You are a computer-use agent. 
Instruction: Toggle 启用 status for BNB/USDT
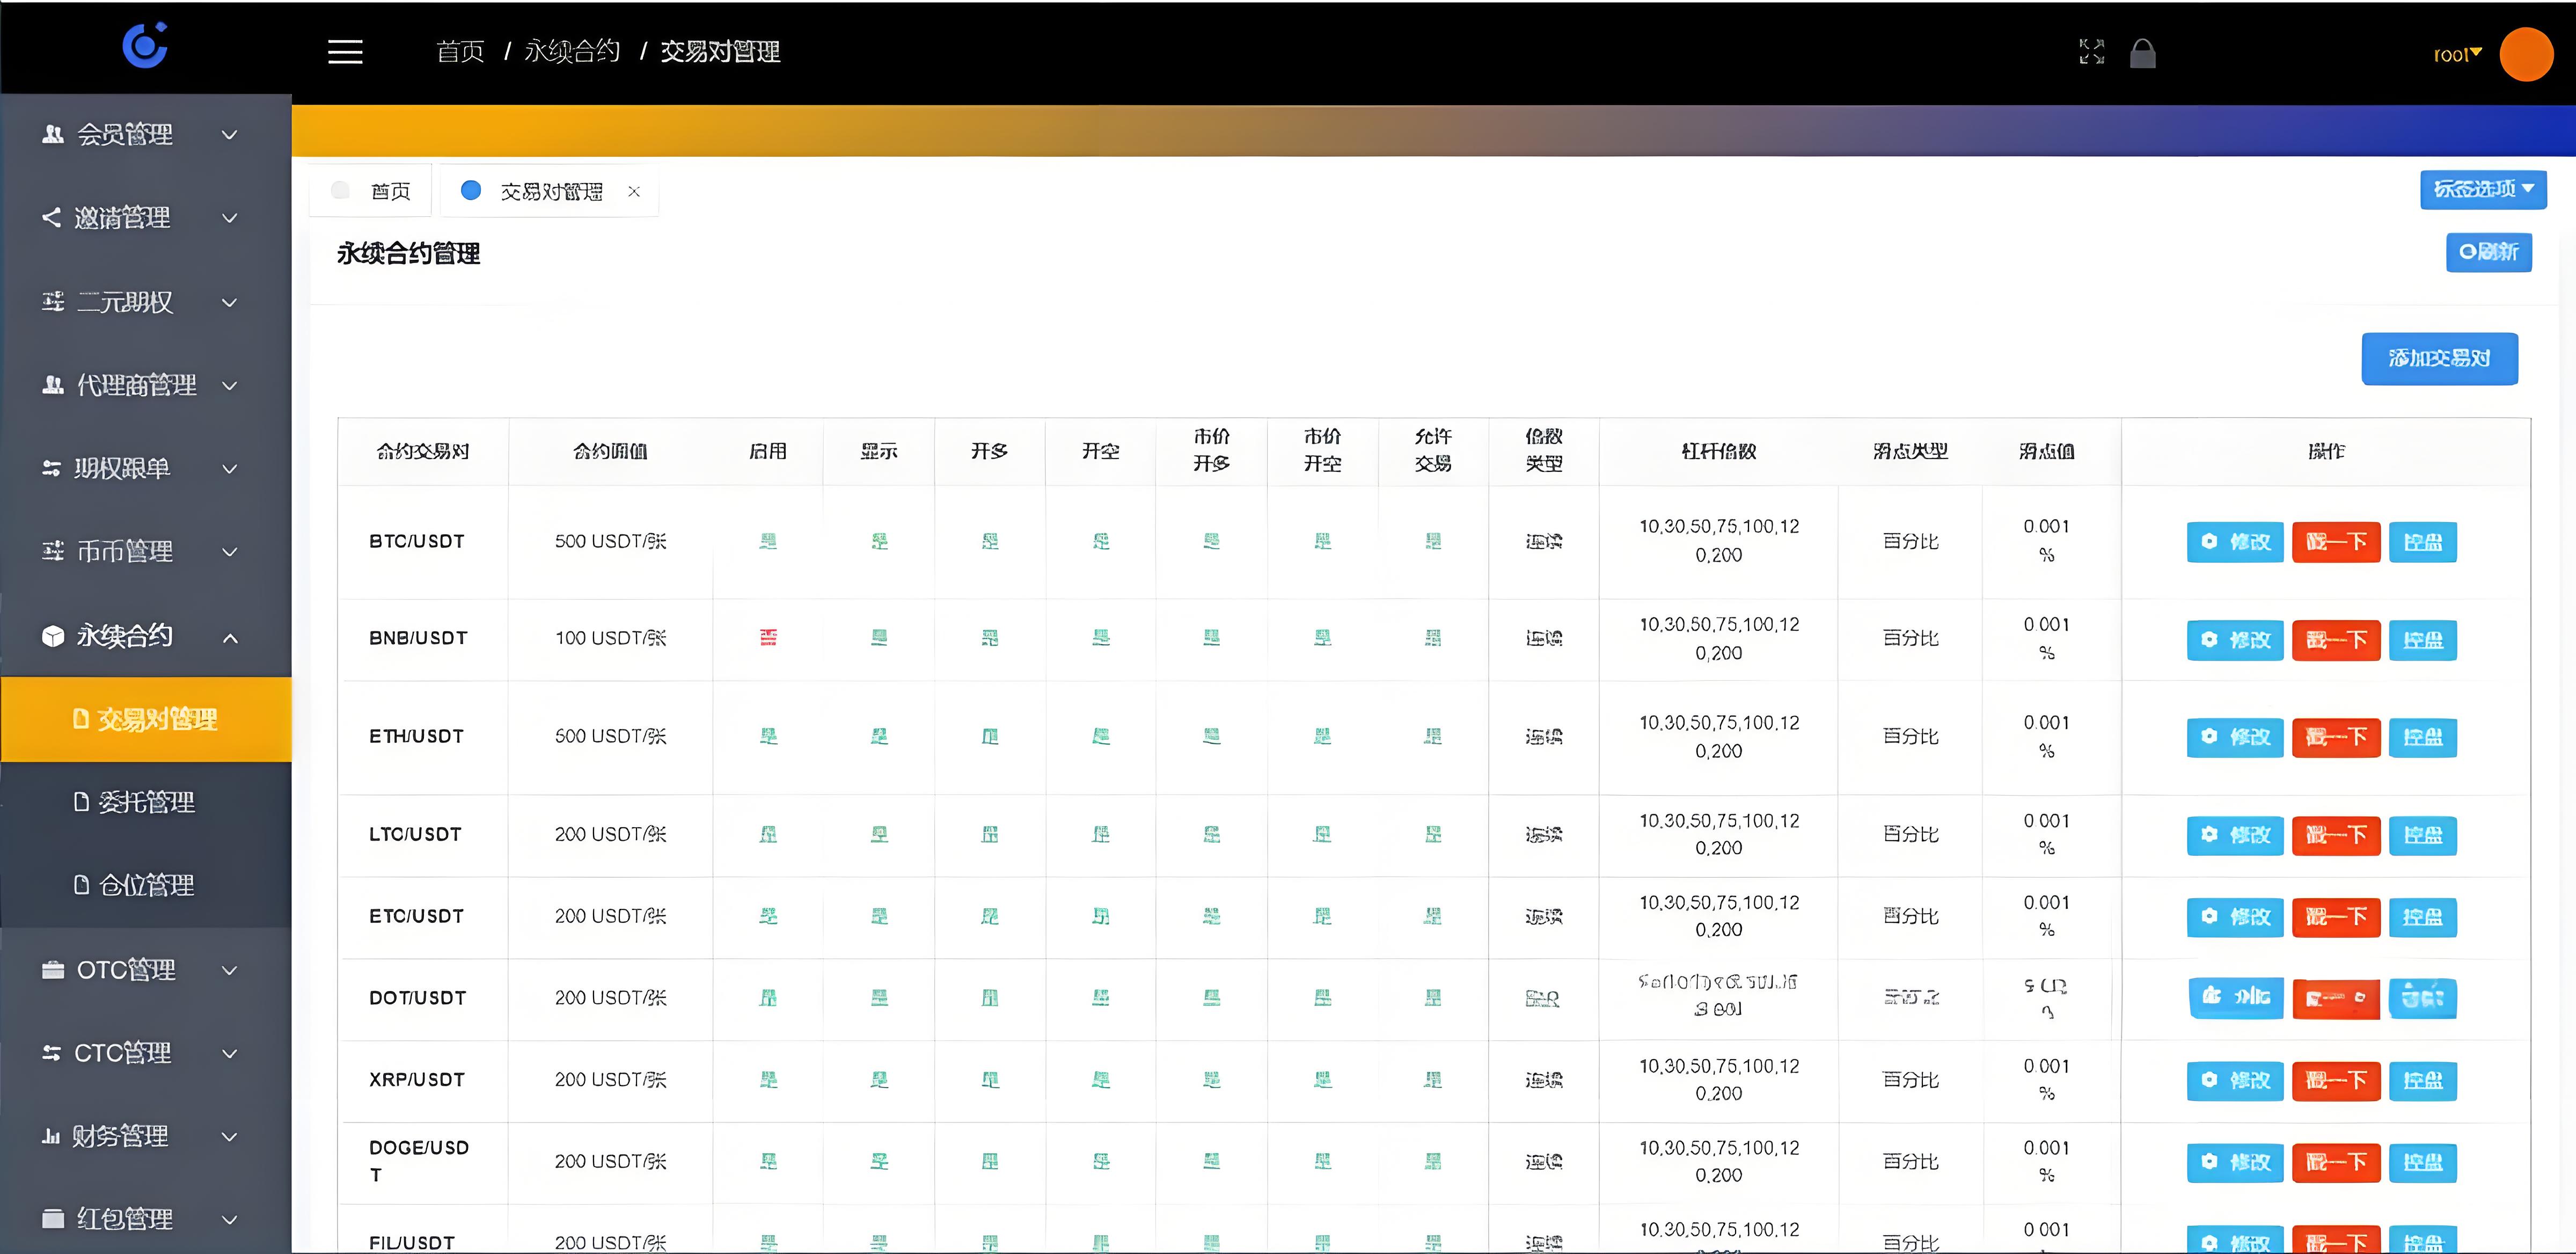(x=768, y=638)
